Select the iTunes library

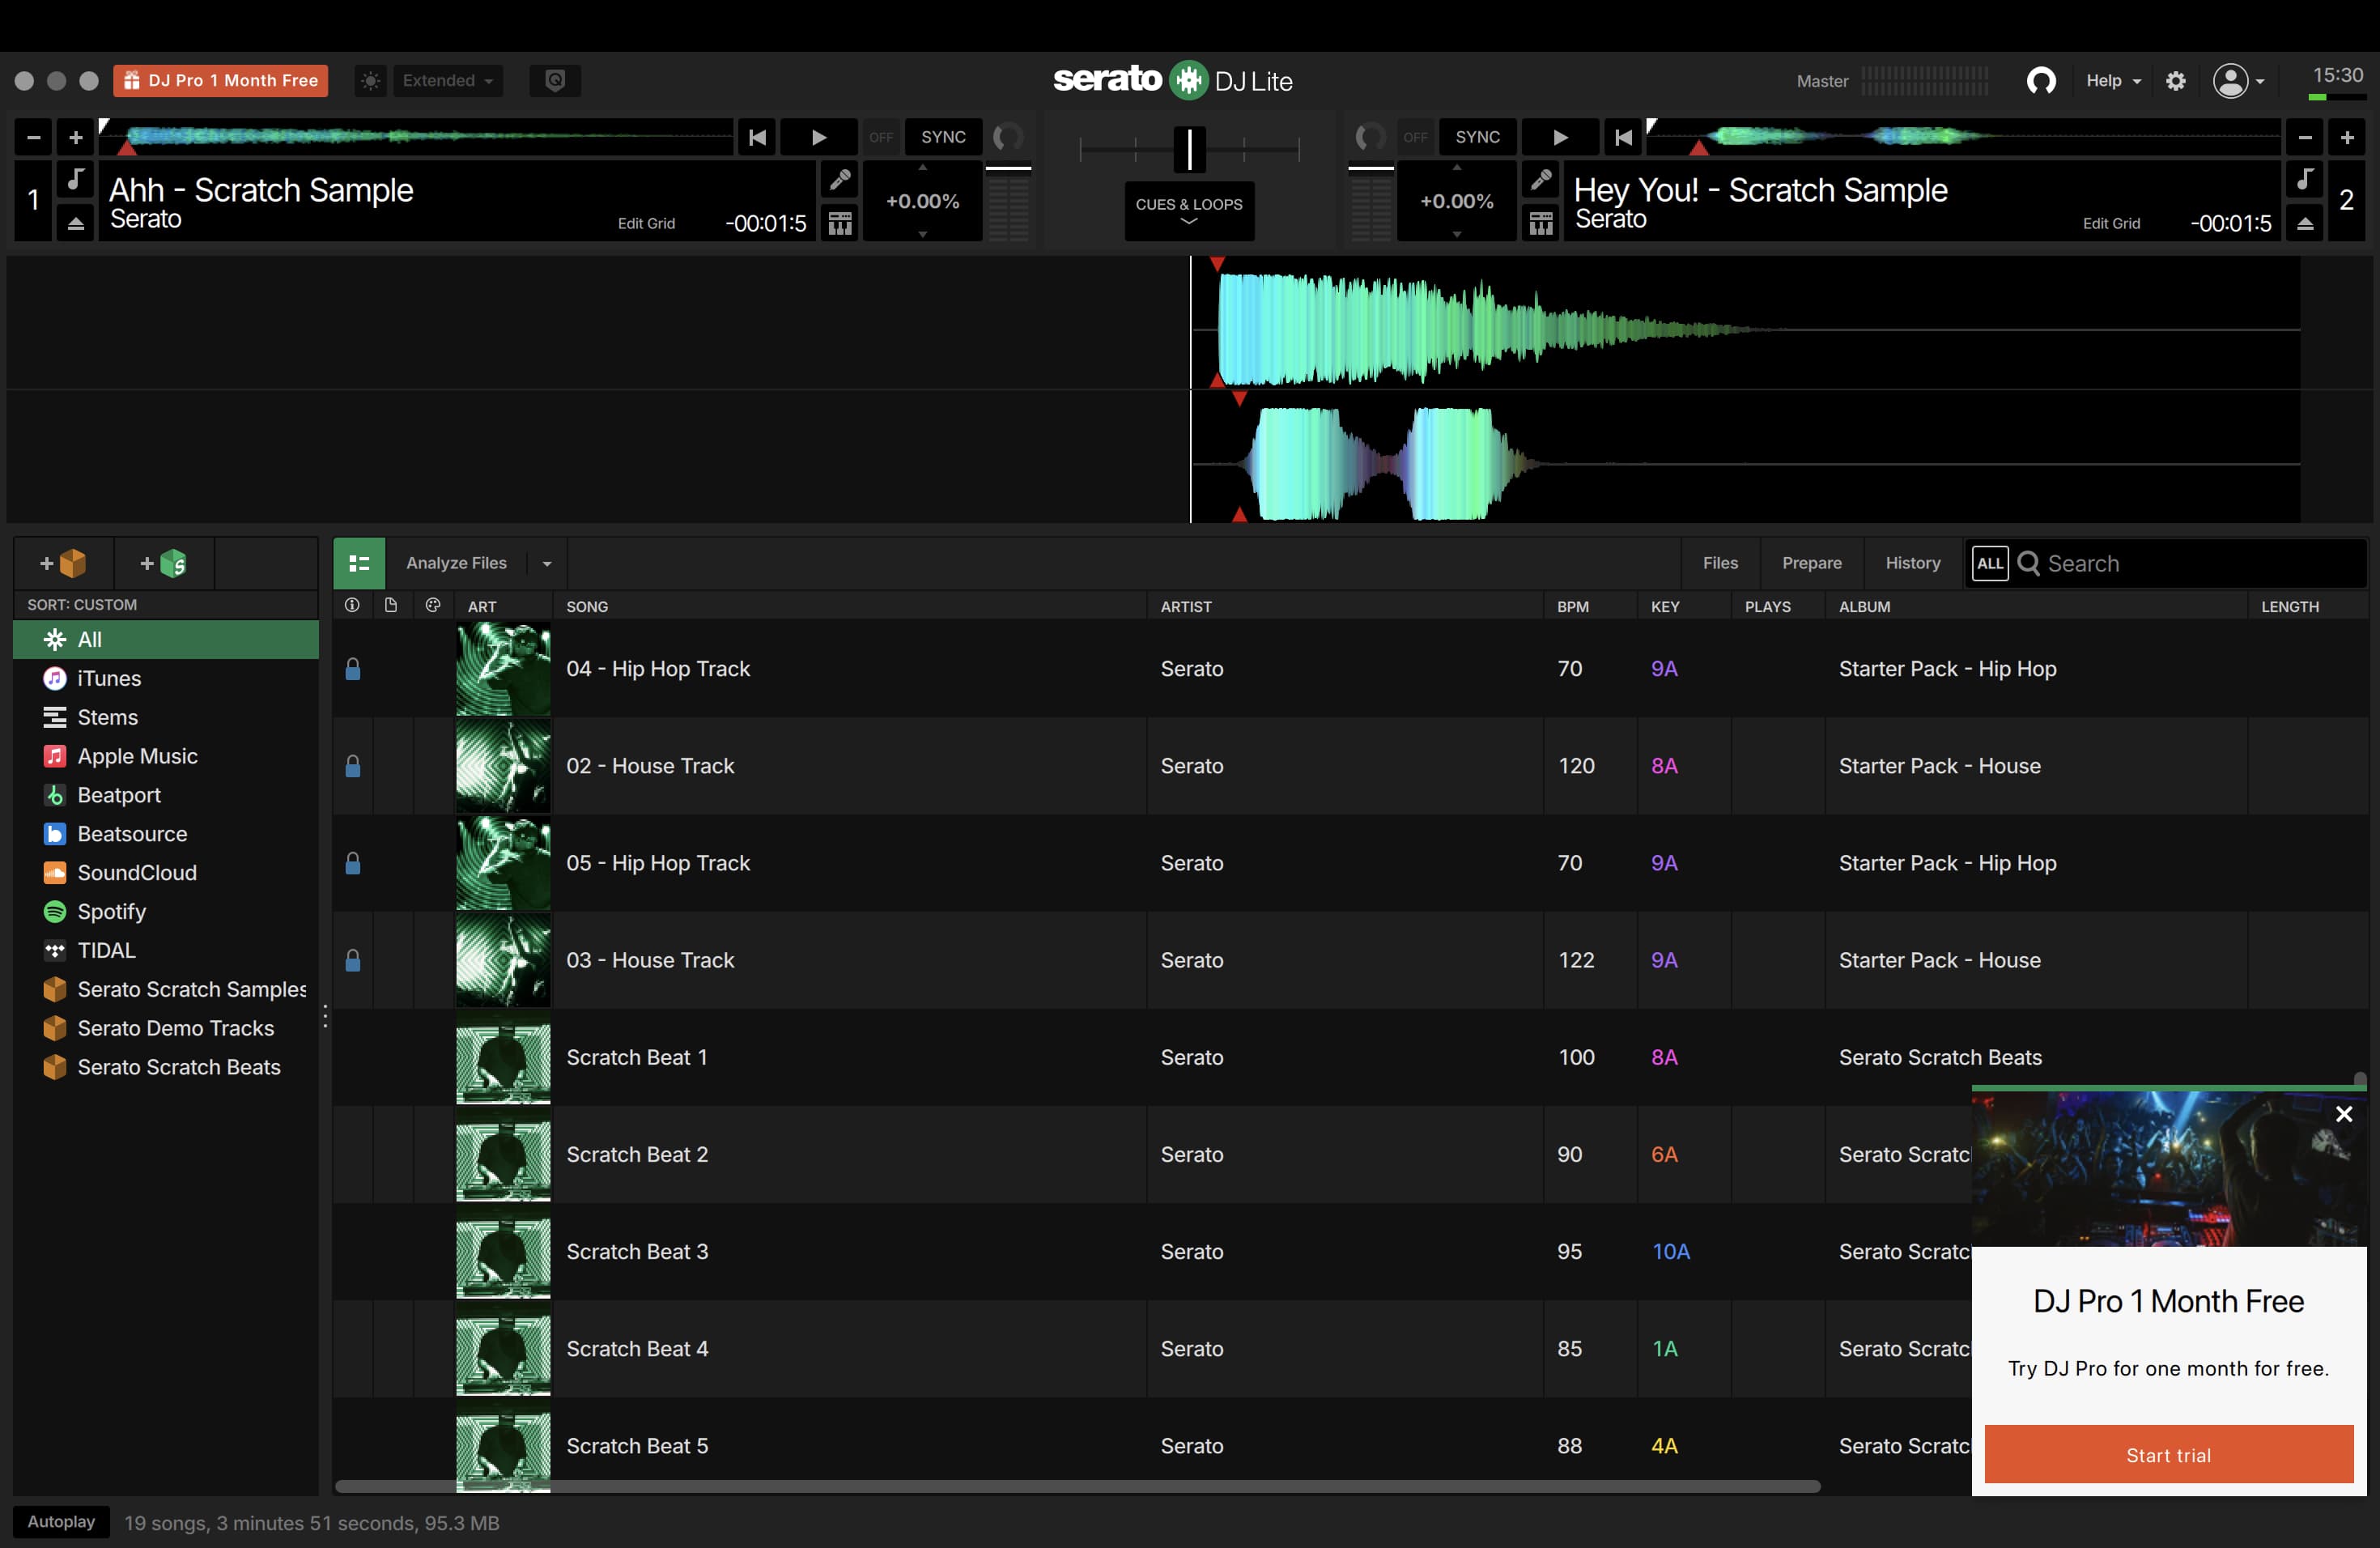[x=108, y=678]
